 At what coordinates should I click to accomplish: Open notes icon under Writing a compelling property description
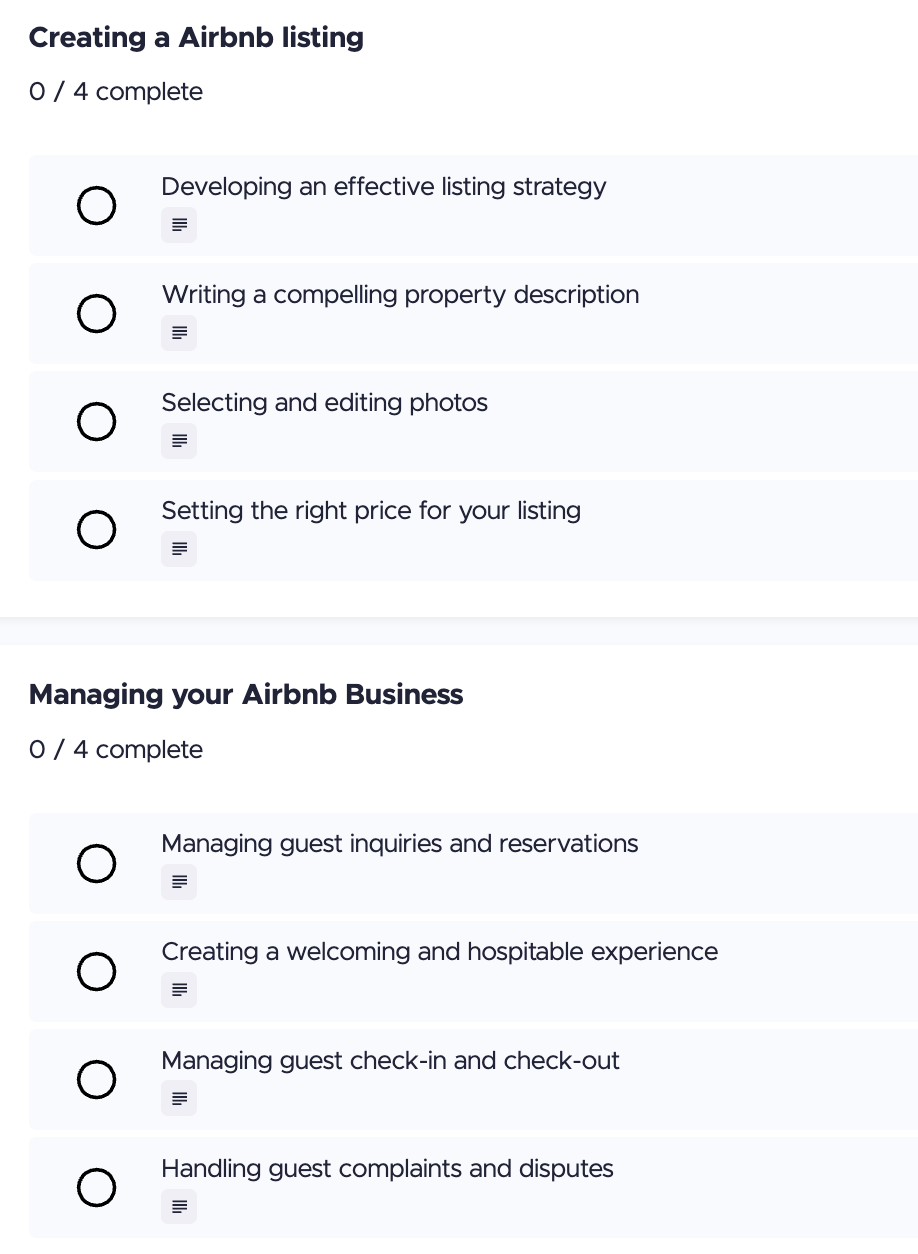click(x=179, y=333)
